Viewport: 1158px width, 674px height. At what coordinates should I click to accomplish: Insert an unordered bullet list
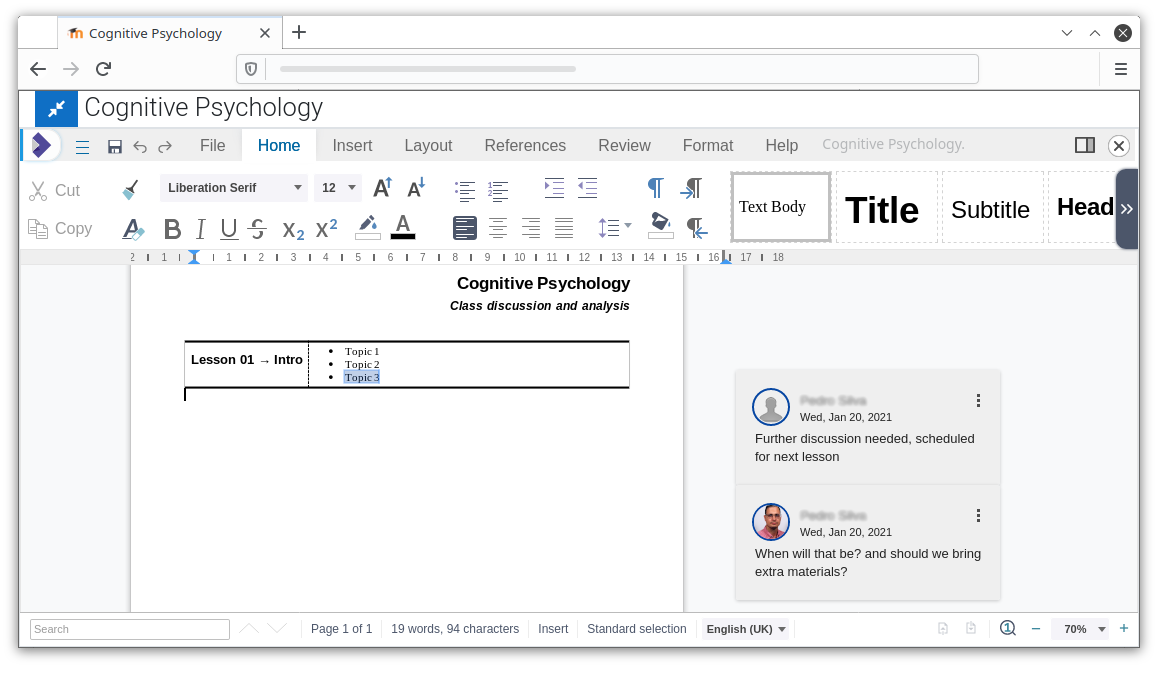(465, 189)
